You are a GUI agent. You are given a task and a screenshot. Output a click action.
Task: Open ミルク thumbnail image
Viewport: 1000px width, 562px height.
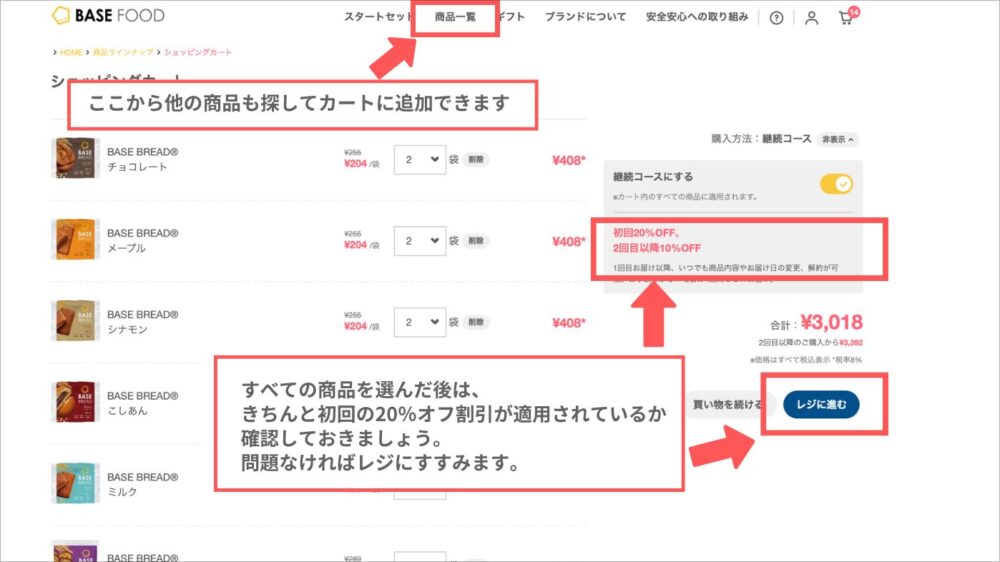coord(75,483)
